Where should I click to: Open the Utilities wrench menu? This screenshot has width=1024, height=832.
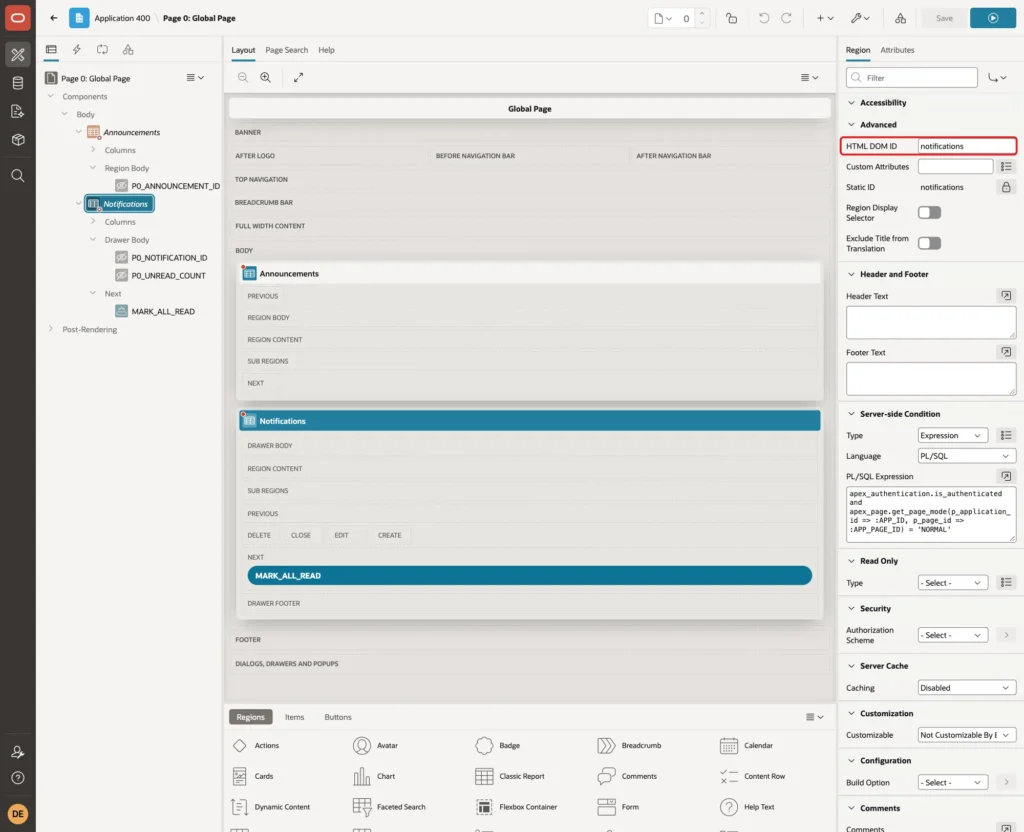click(860, 18)
